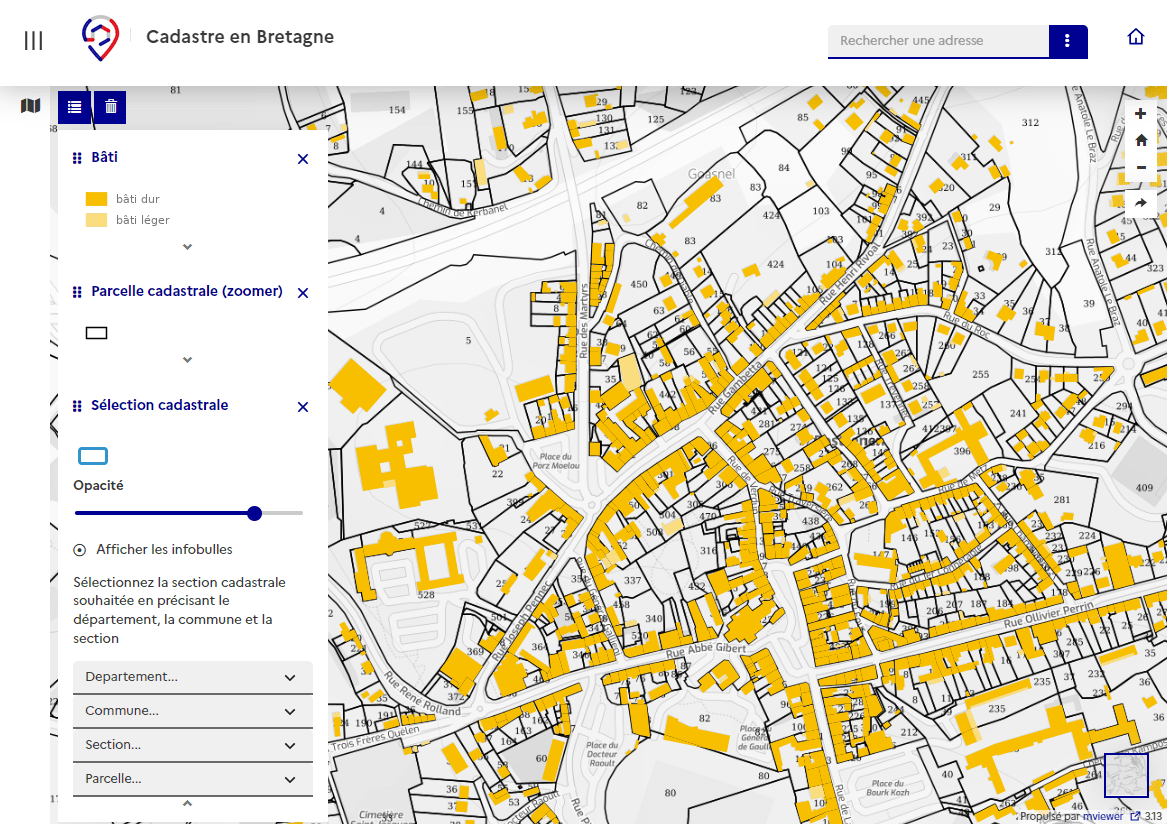Zoom in with the plus button
This screenshot has height=824, width=1167.
click(x=1141, y=114)
